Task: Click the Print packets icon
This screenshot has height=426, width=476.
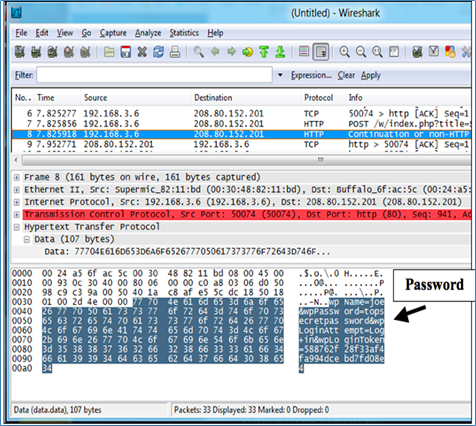Action: click(175, 52)
